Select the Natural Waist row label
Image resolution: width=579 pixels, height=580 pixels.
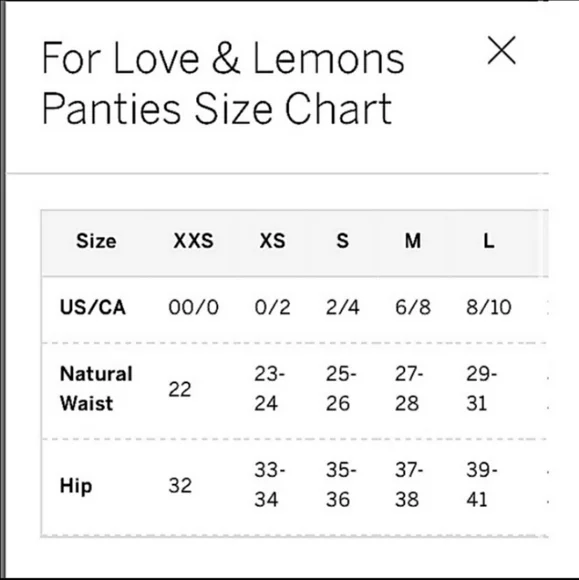tap(96, 388)
